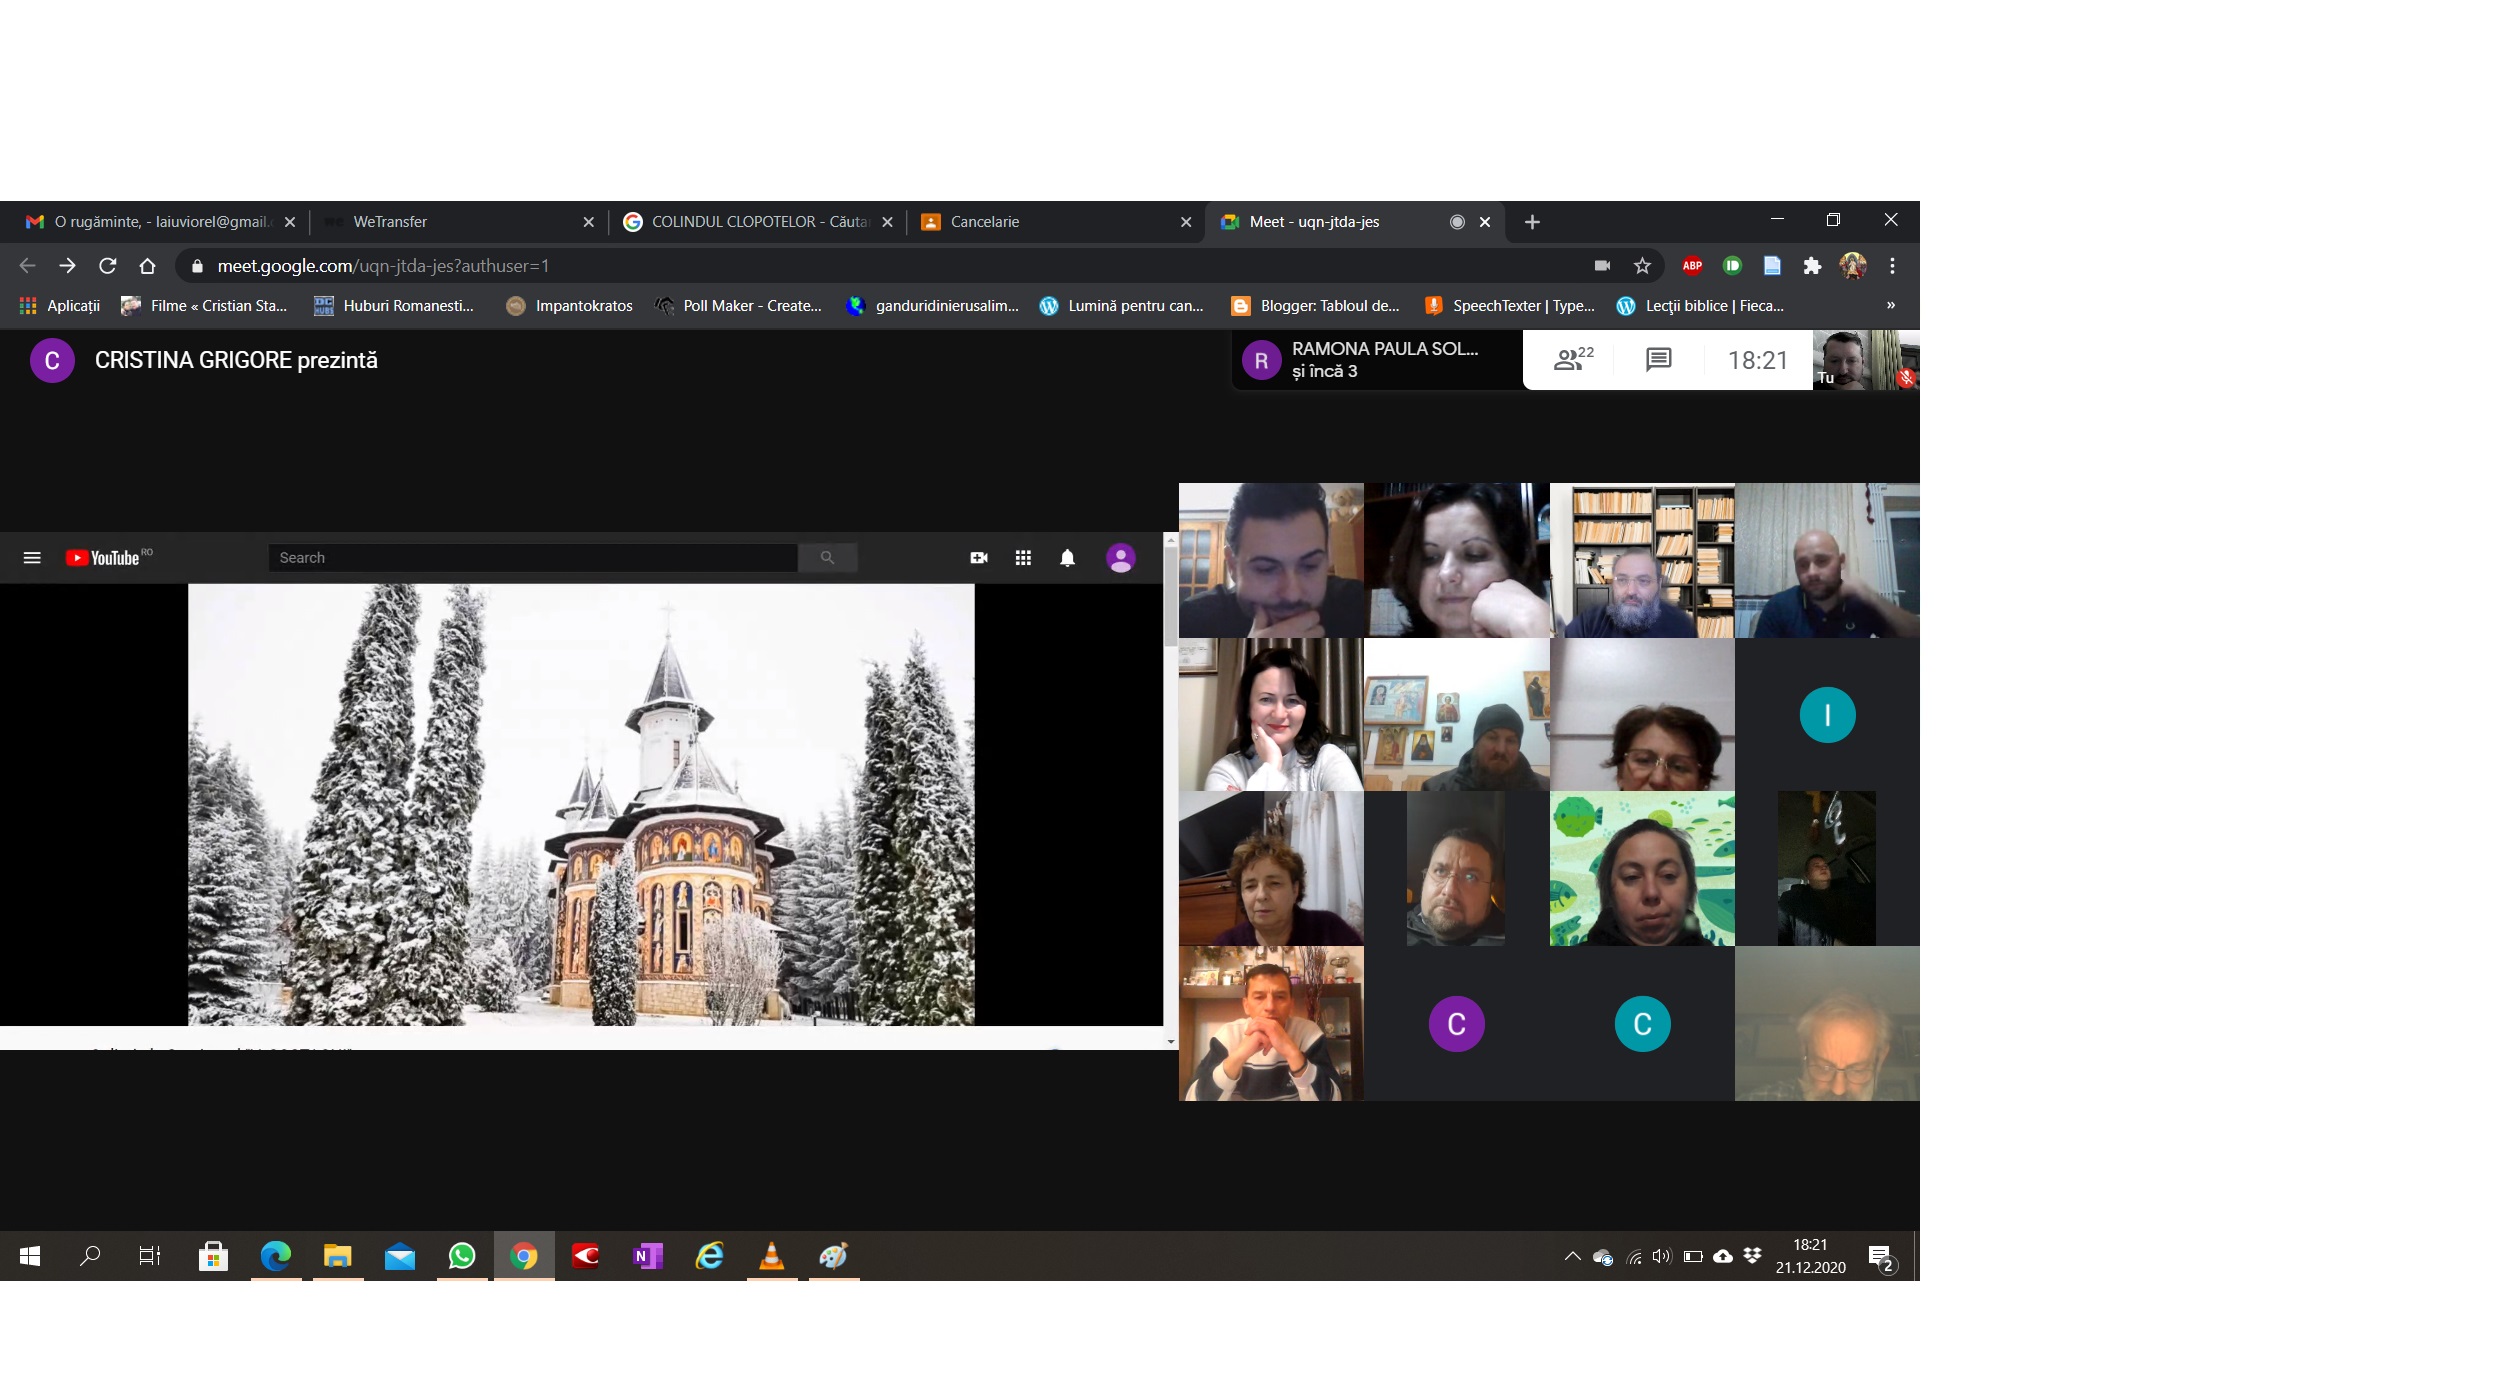Toggle camera permission icon in address bar

click(x=1602, y=266)
